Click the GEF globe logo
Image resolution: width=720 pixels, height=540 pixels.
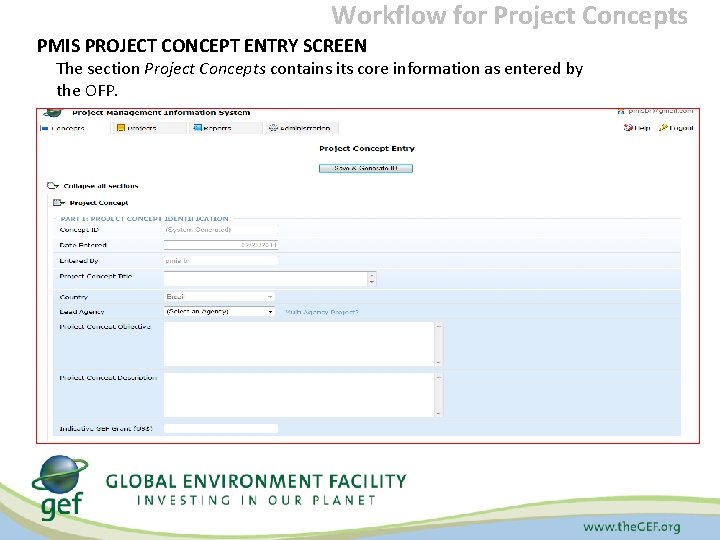coord(60,474)
